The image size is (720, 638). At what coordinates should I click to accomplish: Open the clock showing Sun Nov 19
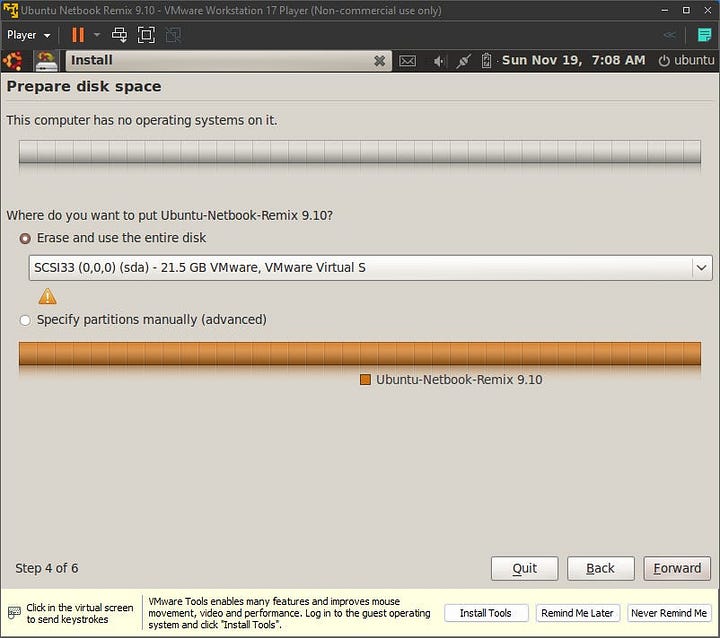click(573, 60)
